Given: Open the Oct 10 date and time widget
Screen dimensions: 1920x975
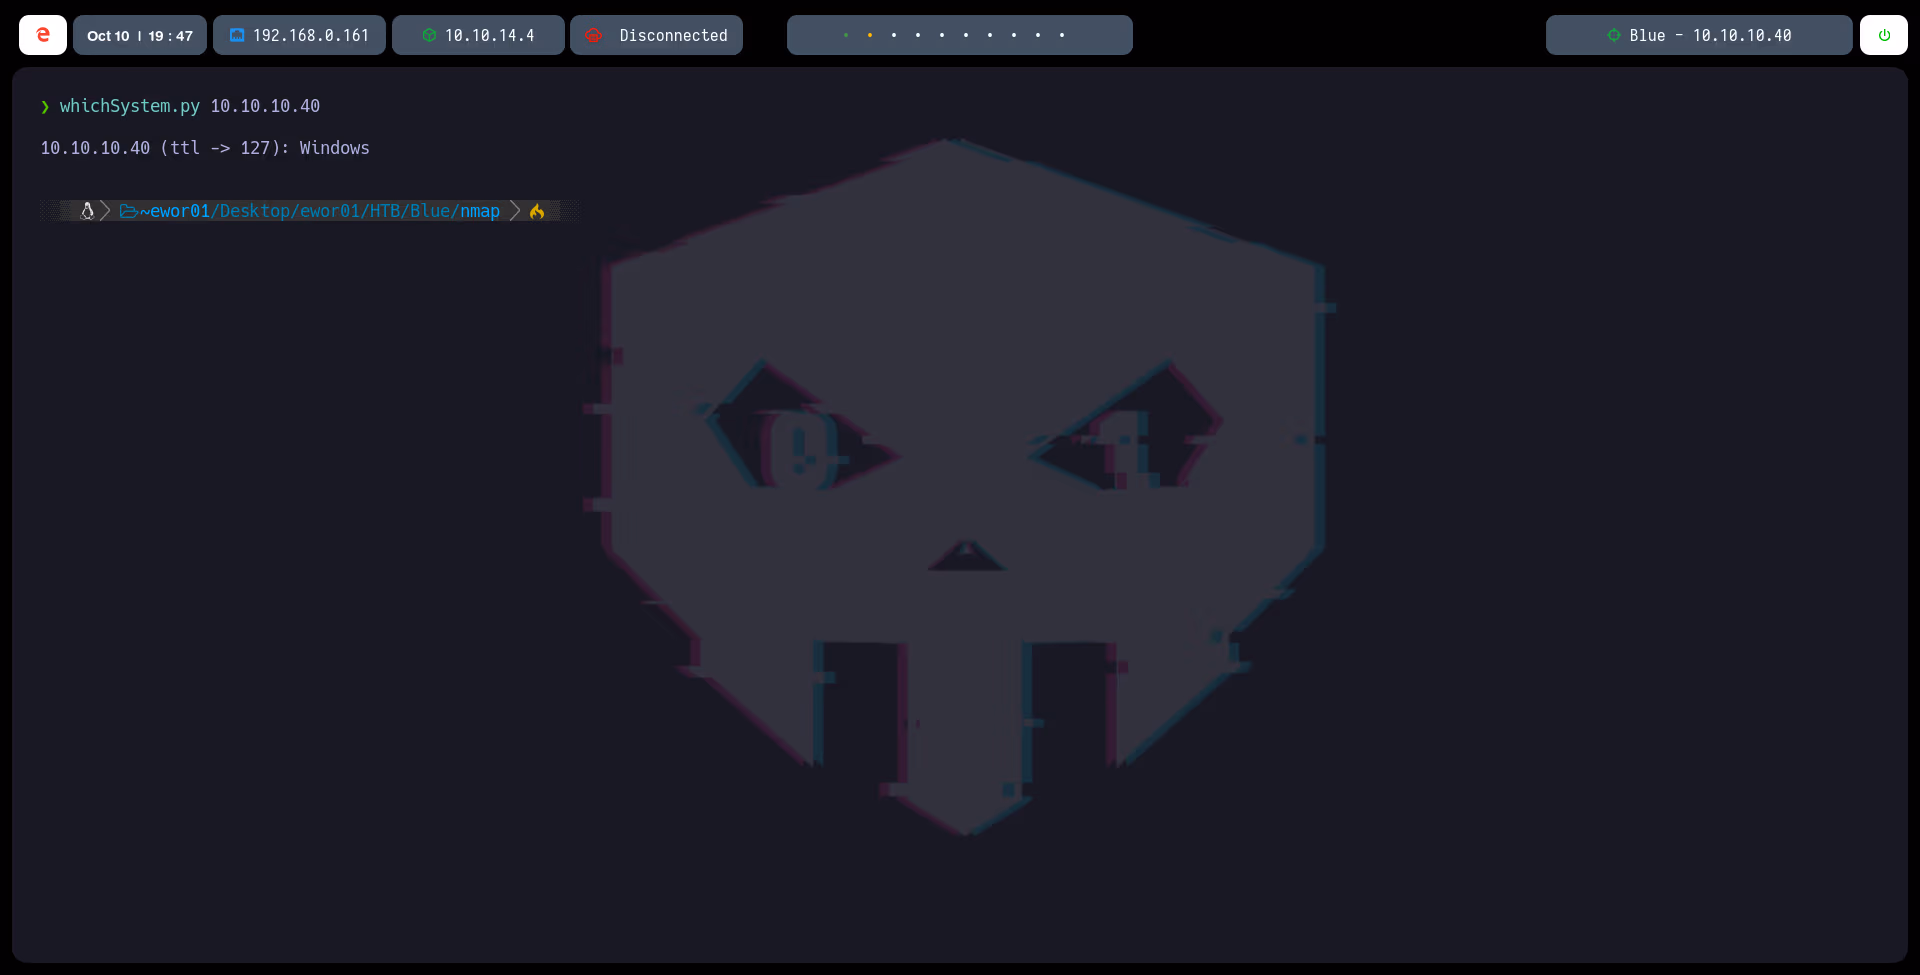Looking at the screenshot, I should tap(140, 35).
